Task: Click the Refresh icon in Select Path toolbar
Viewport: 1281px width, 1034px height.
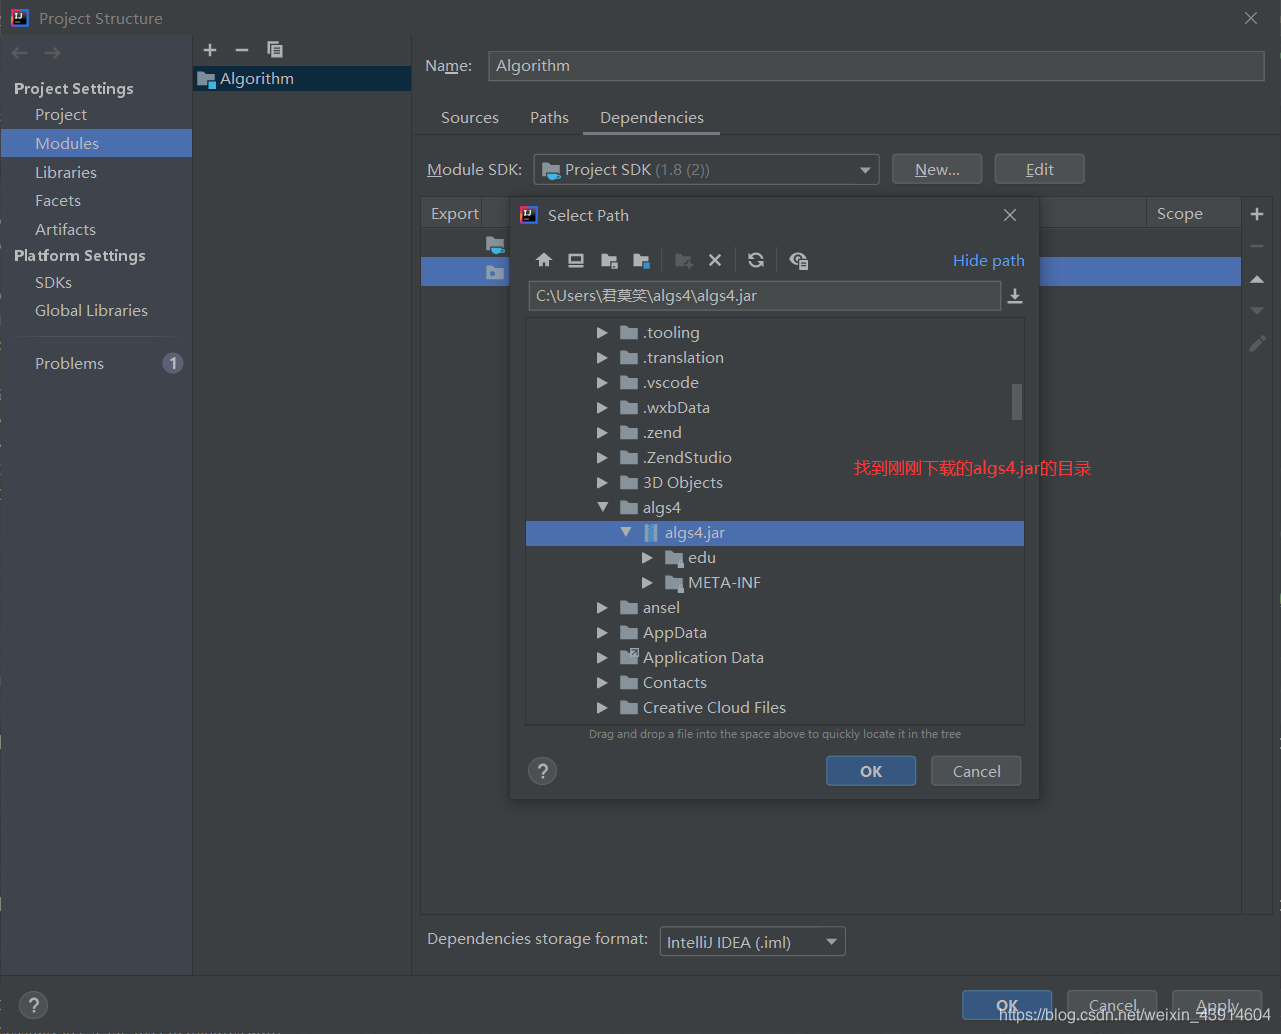Action: [756, 260]
